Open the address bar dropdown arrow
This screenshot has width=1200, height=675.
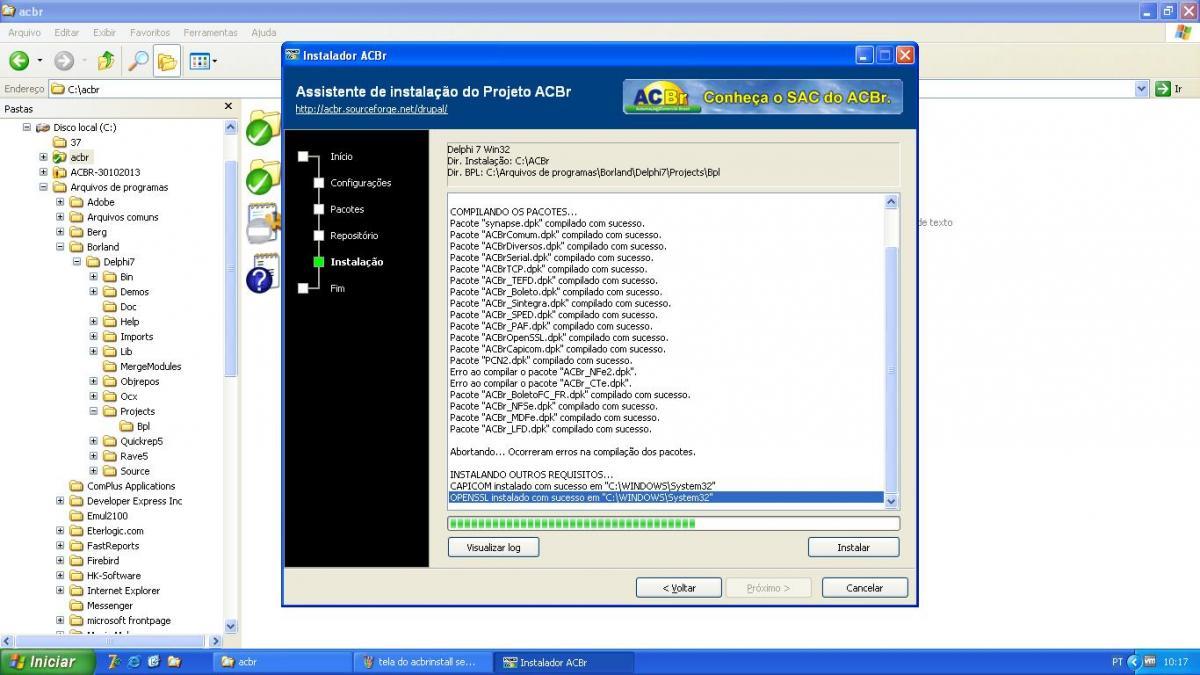coord(1142,89)
